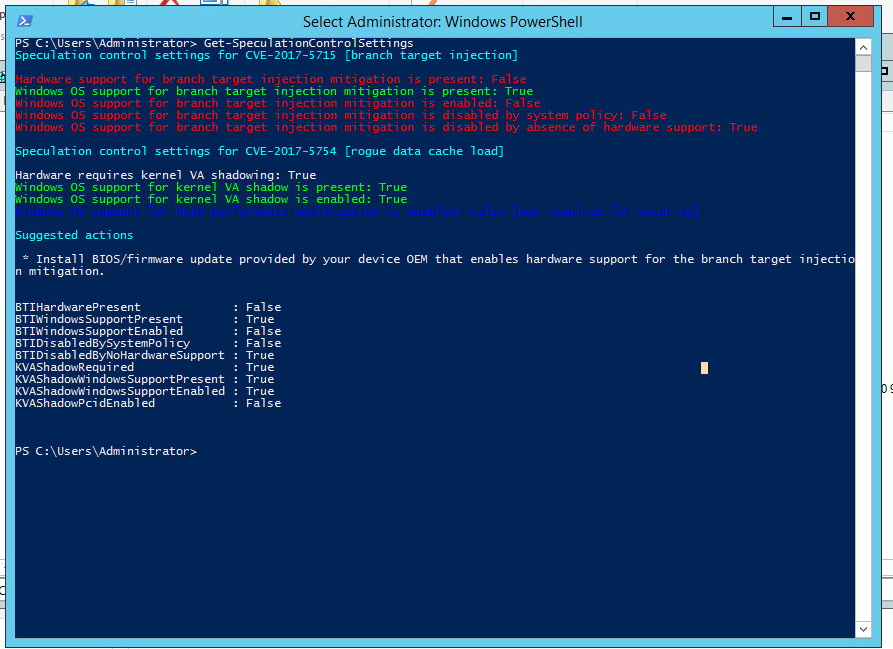Maximize the PowerShell window

pos(815,17)
